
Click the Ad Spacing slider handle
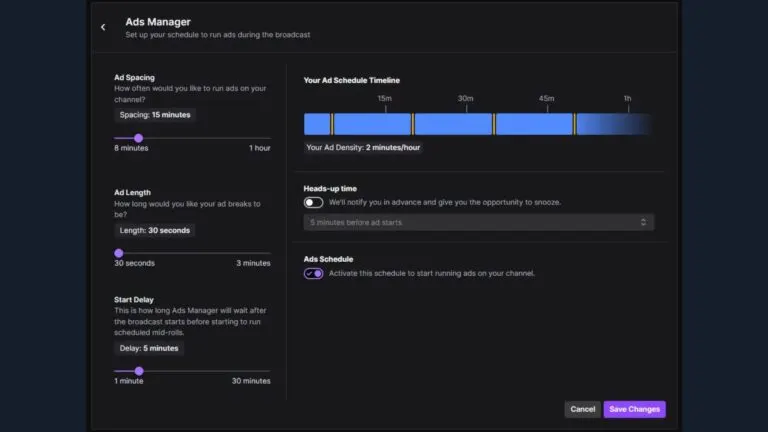[x=139, y=138]
